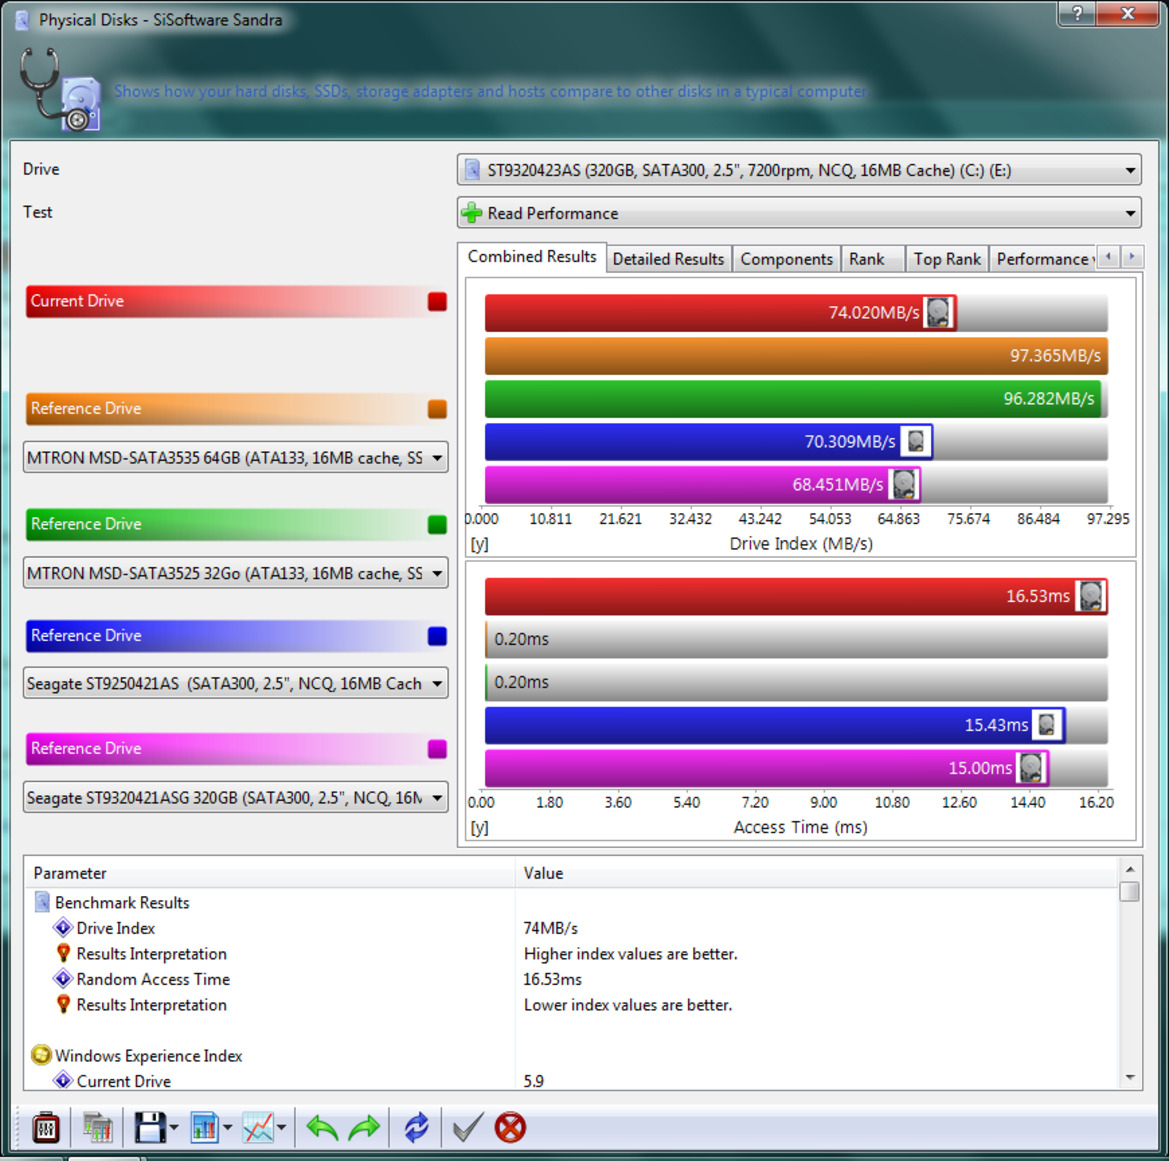
Task: Click results list scrollbar down arrow
Action: coord(1129,1077)
